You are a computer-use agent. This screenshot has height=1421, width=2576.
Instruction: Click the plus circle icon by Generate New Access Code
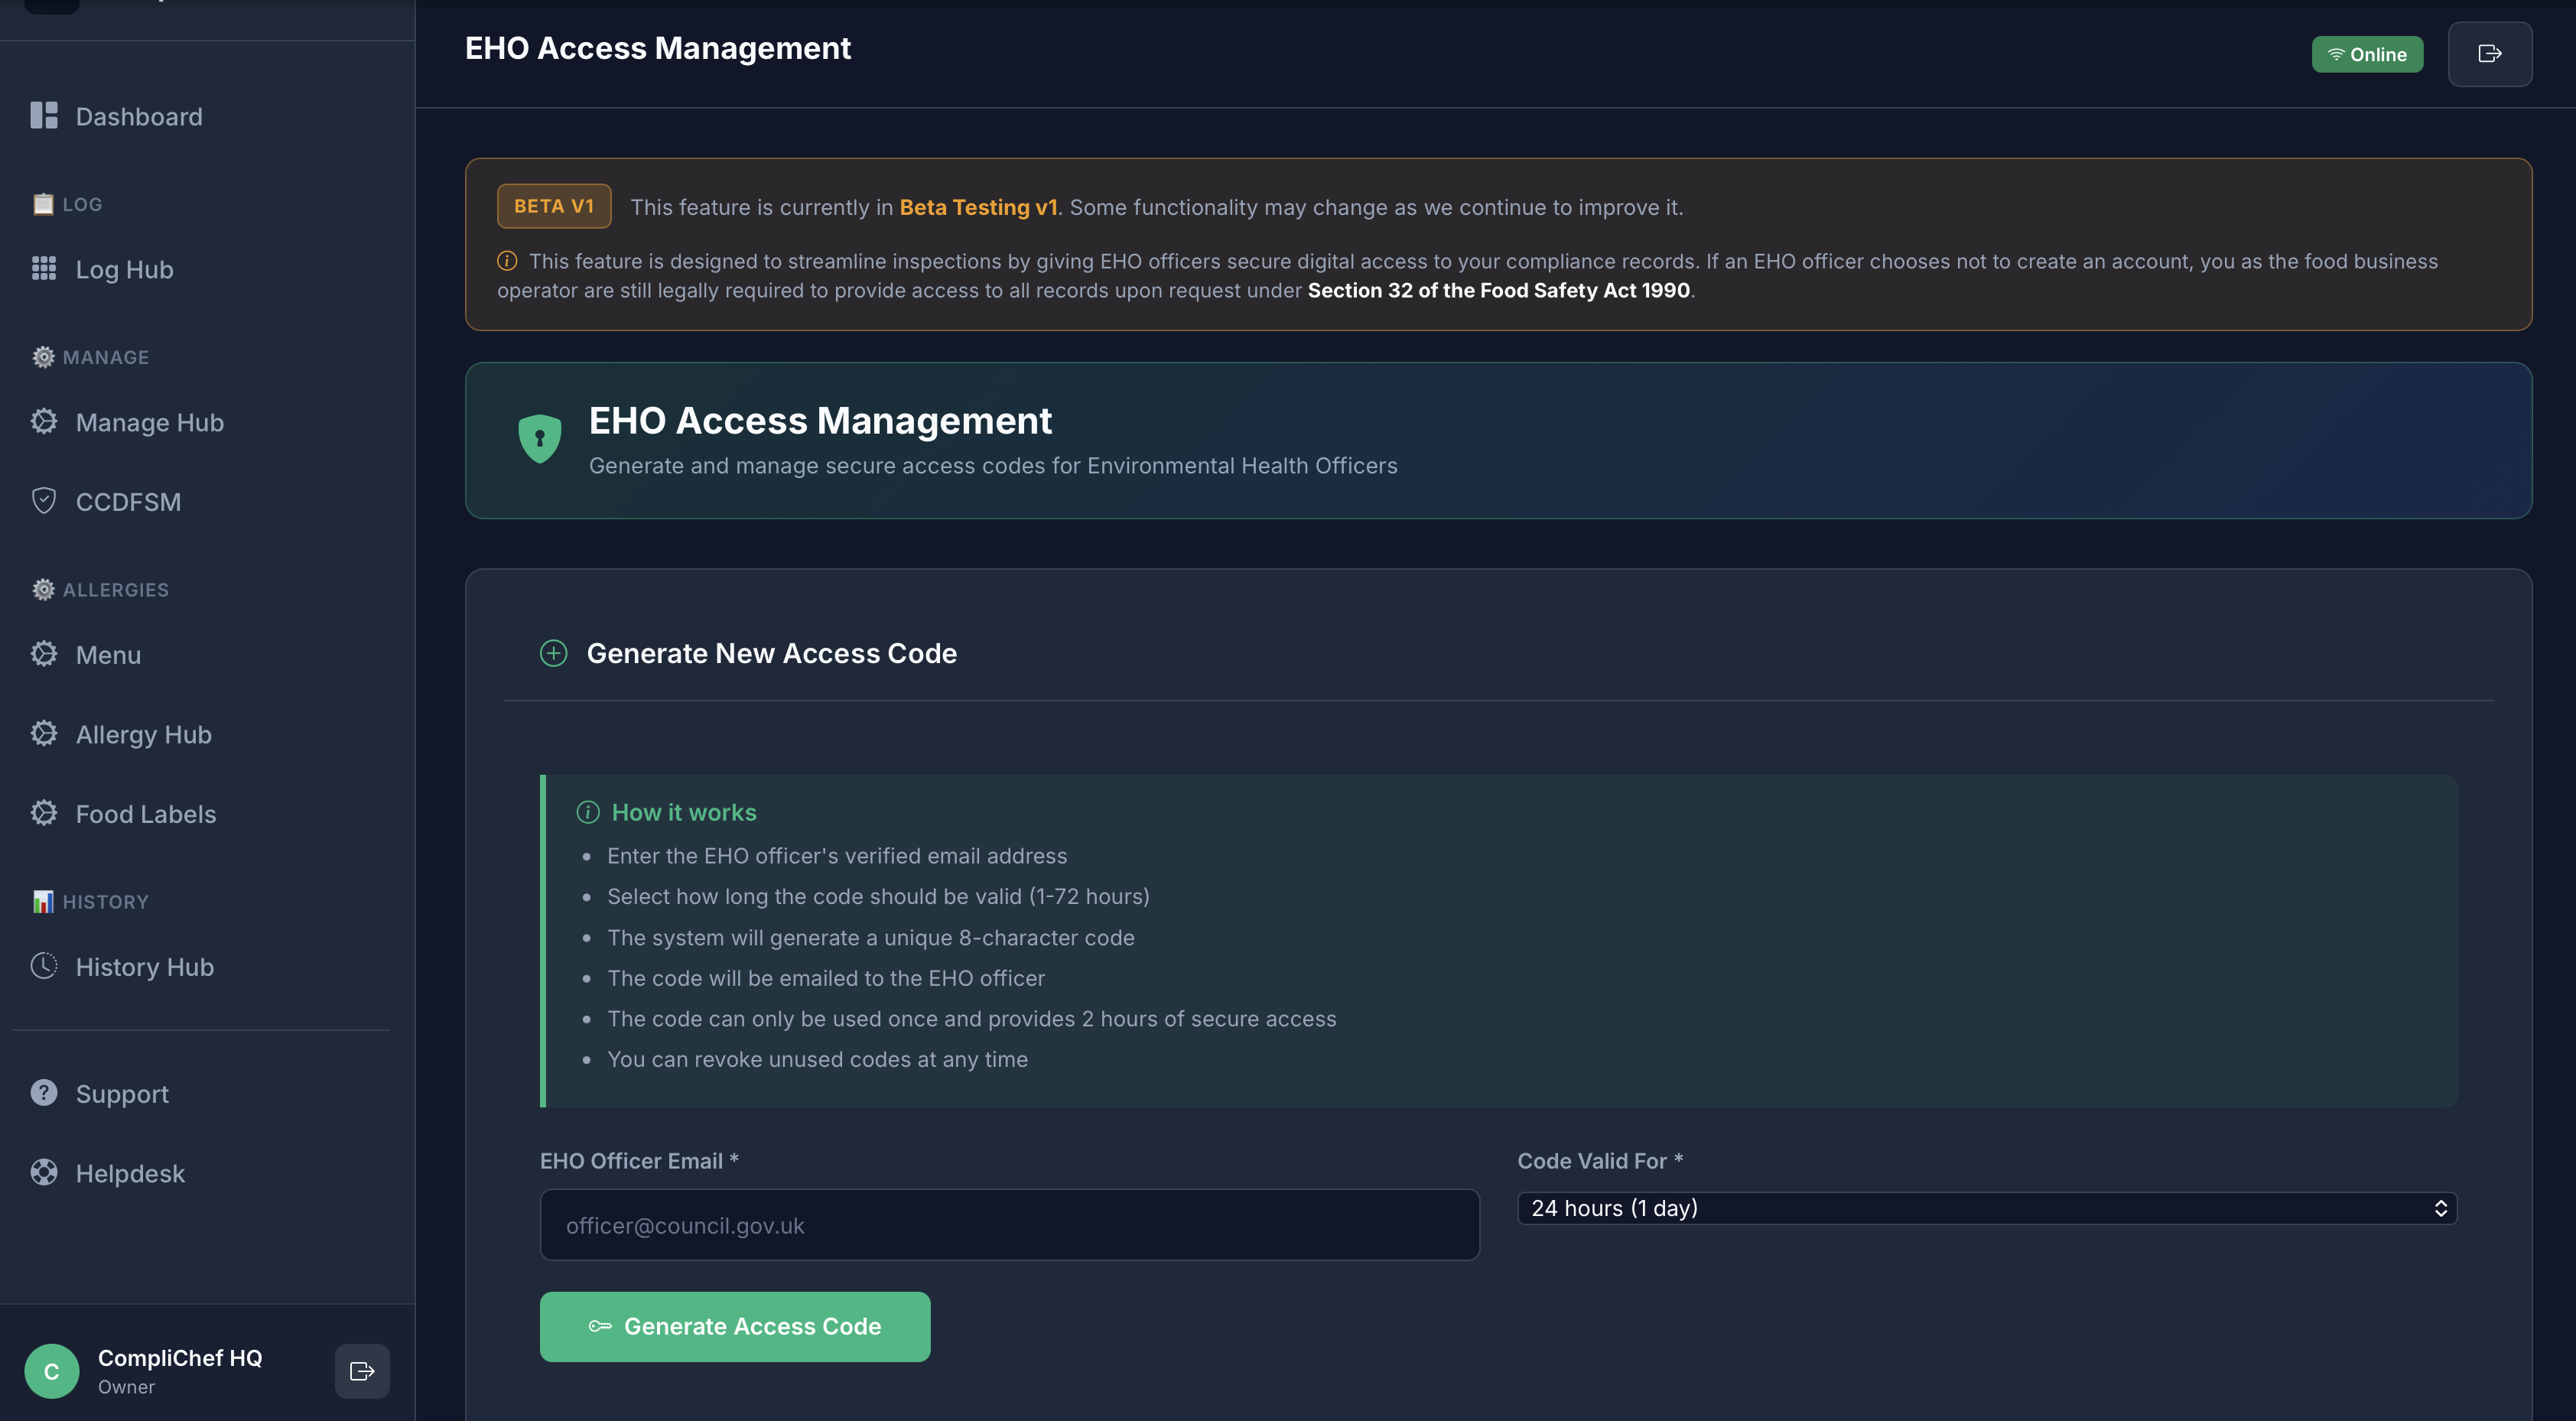click(553, 653)
